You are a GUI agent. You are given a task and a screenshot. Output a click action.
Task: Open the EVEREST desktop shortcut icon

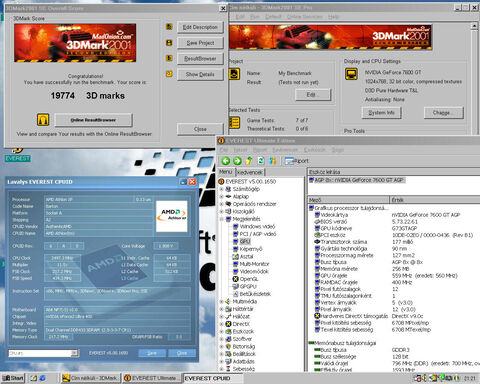coord(17,154)
